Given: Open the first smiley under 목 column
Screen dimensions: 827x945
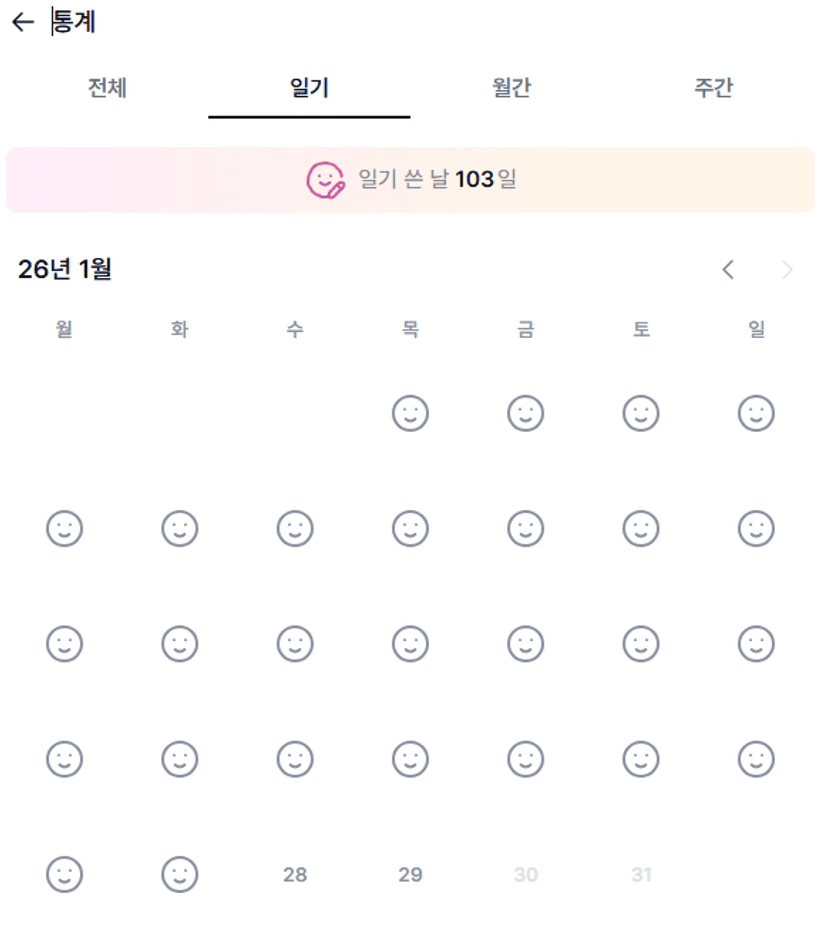Looking at the screenshot, I should click(x=410, y=413).
